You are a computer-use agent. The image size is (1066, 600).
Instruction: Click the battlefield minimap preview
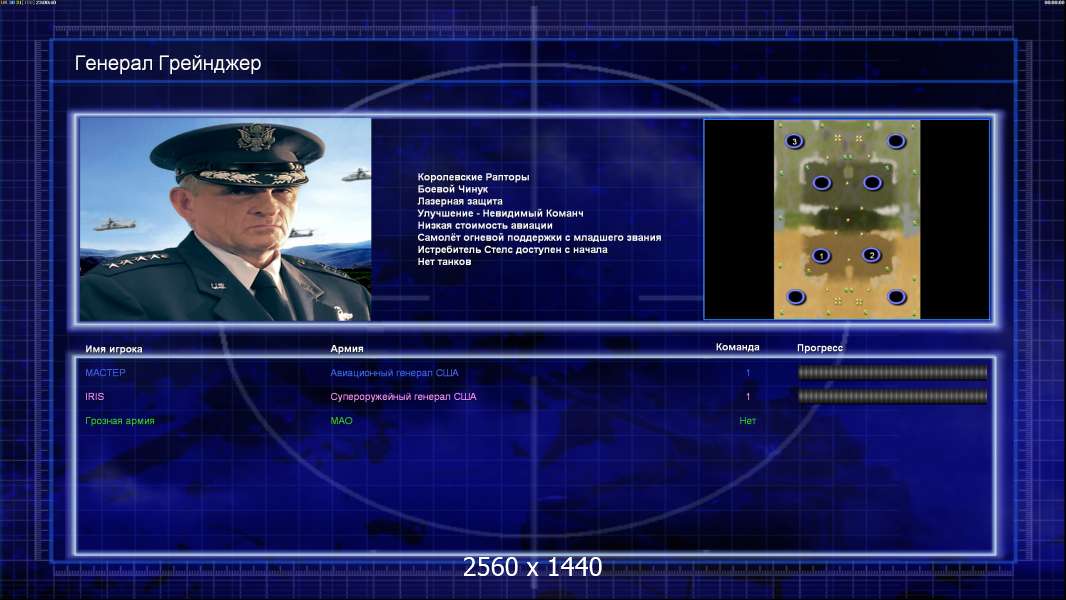[847, 219]
